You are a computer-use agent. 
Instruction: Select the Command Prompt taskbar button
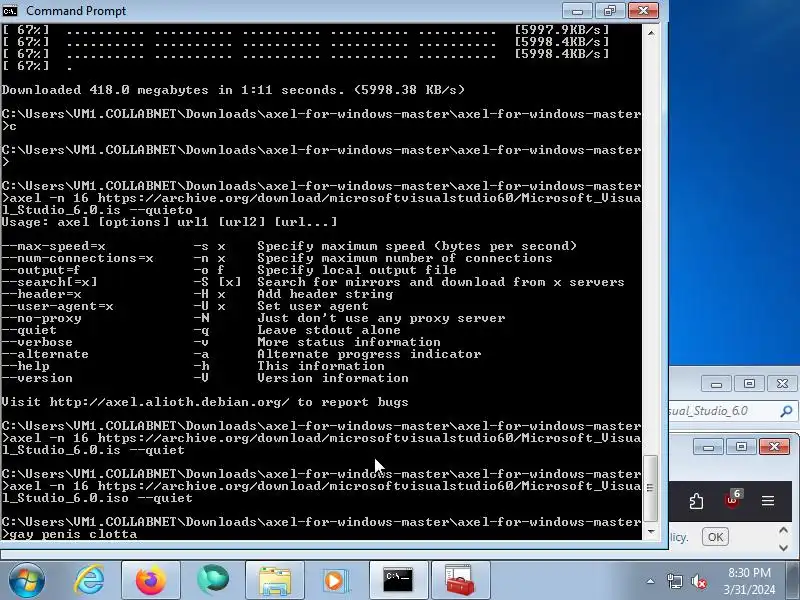pyautogui.click(x=398, y=580)
